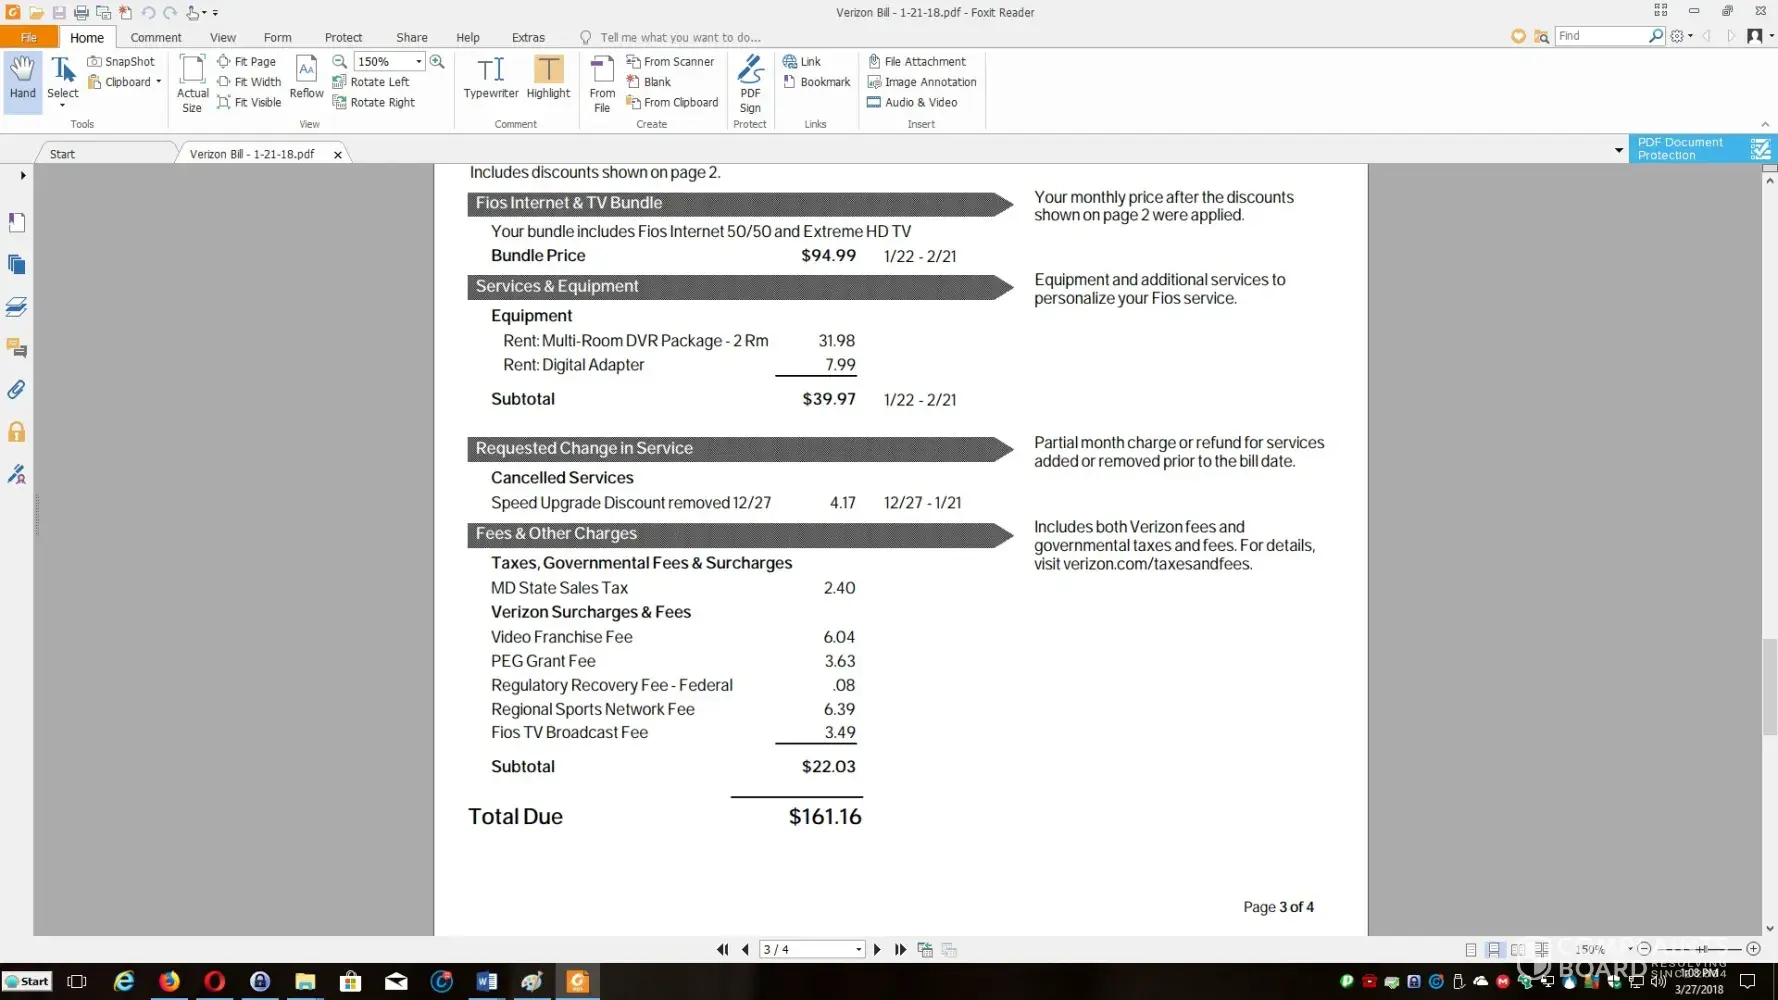Go to the next page
Viewport: 1778px width, 1000px height.
click(877, 949)
